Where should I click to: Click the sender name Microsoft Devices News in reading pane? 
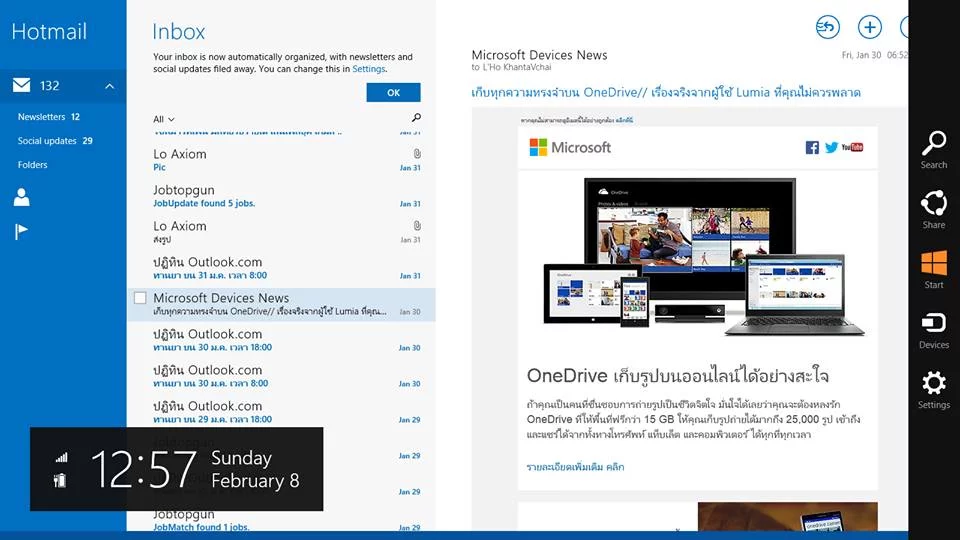point(539,55)
